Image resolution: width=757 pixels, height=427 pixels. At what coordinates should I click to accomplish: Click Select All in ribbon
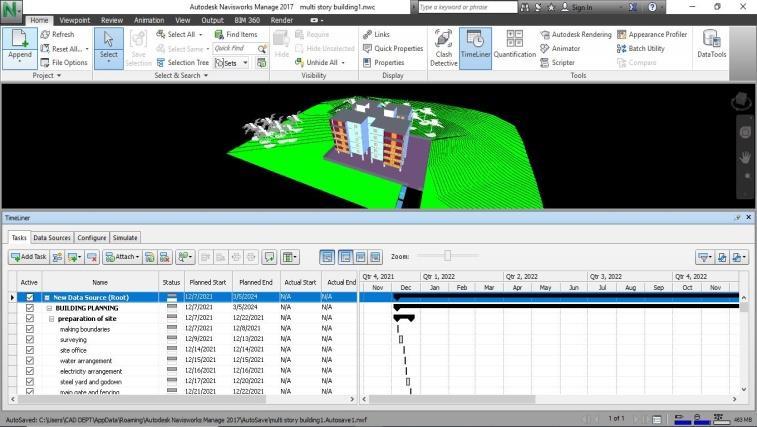[x=179, y=34]
